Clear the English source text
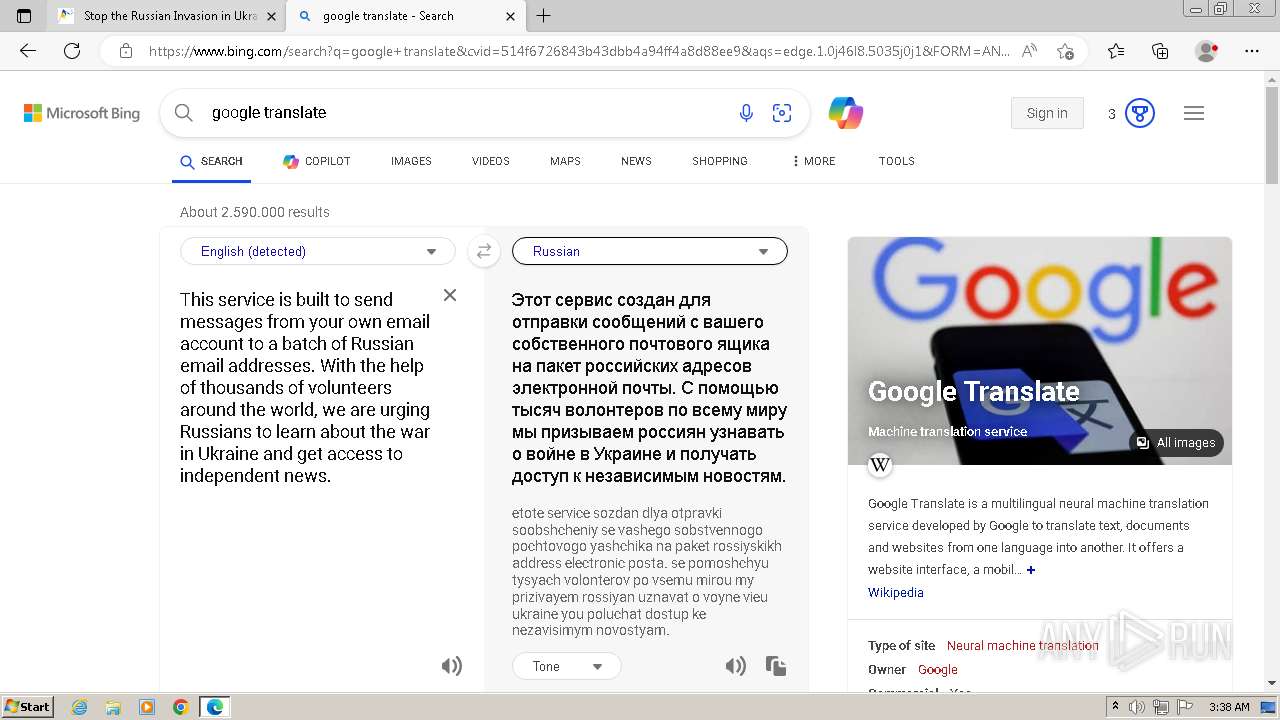 coord(450,295)
